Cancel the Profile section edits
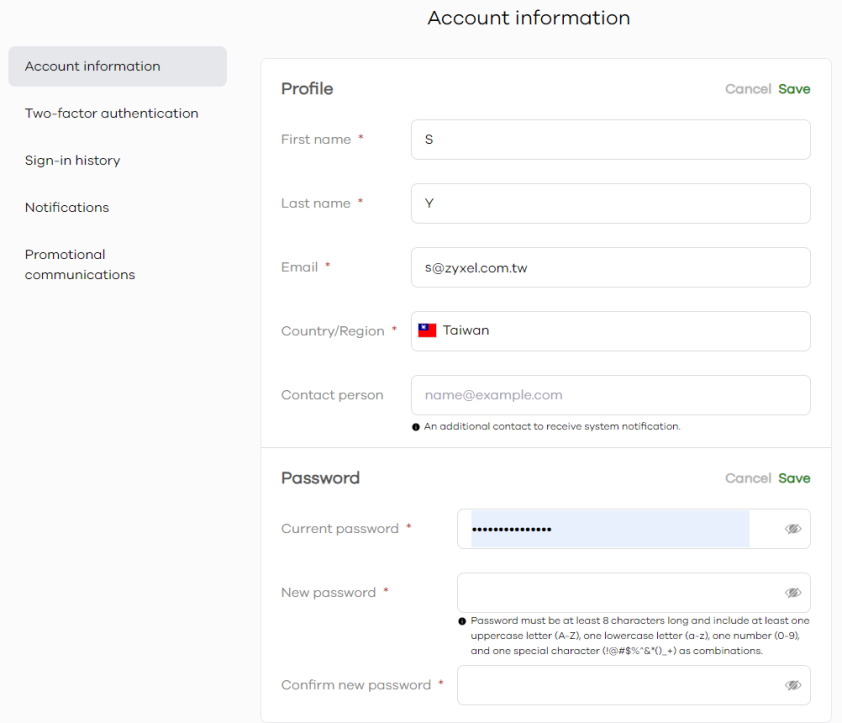The image size is (842, 723). pyautogui.click(x=747, y=89)
